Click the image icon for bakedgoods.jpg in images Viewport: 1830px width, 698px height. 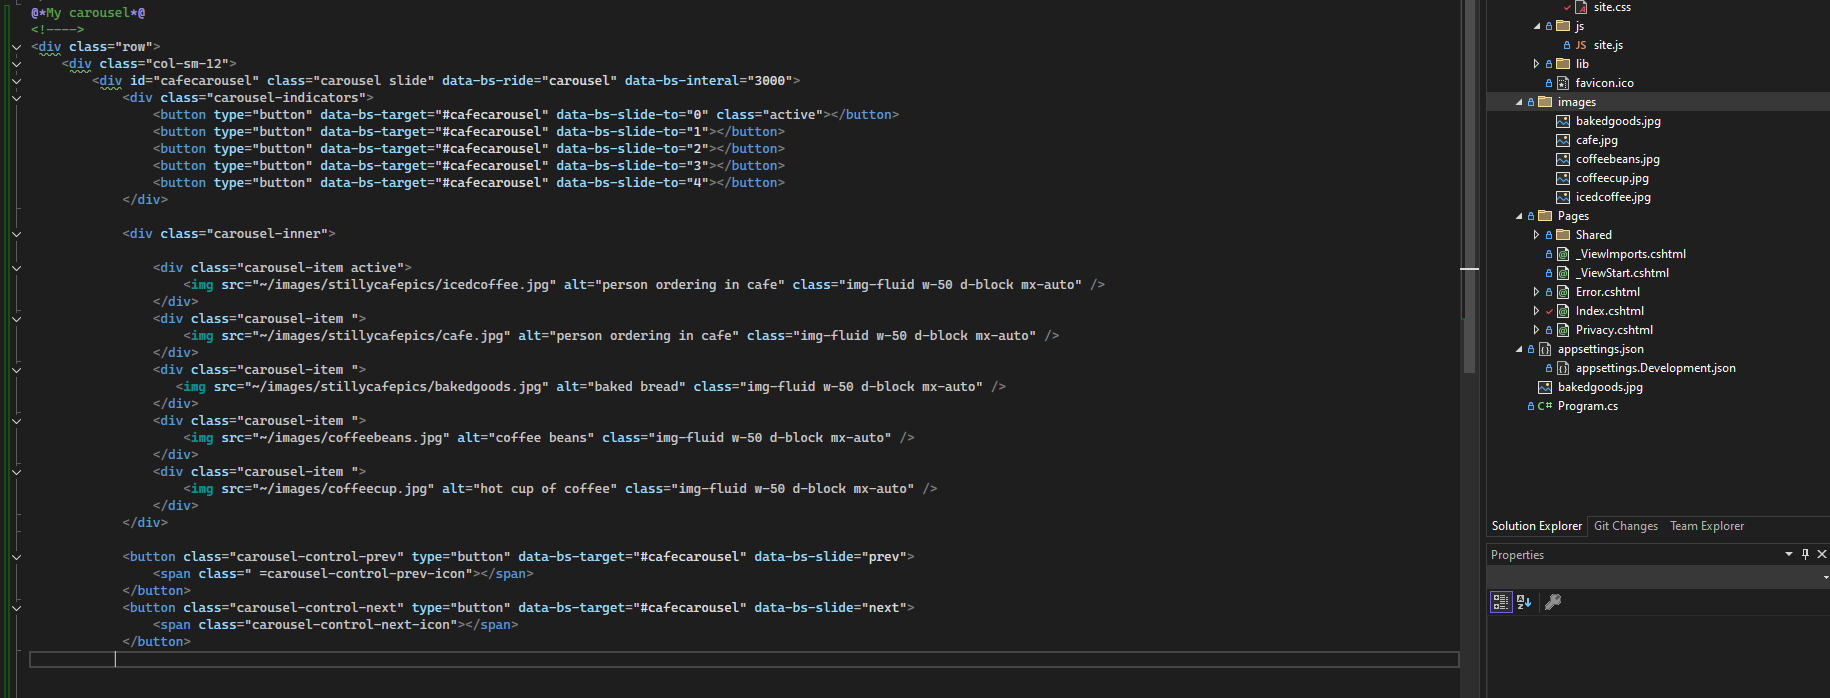click(1563, 121)
